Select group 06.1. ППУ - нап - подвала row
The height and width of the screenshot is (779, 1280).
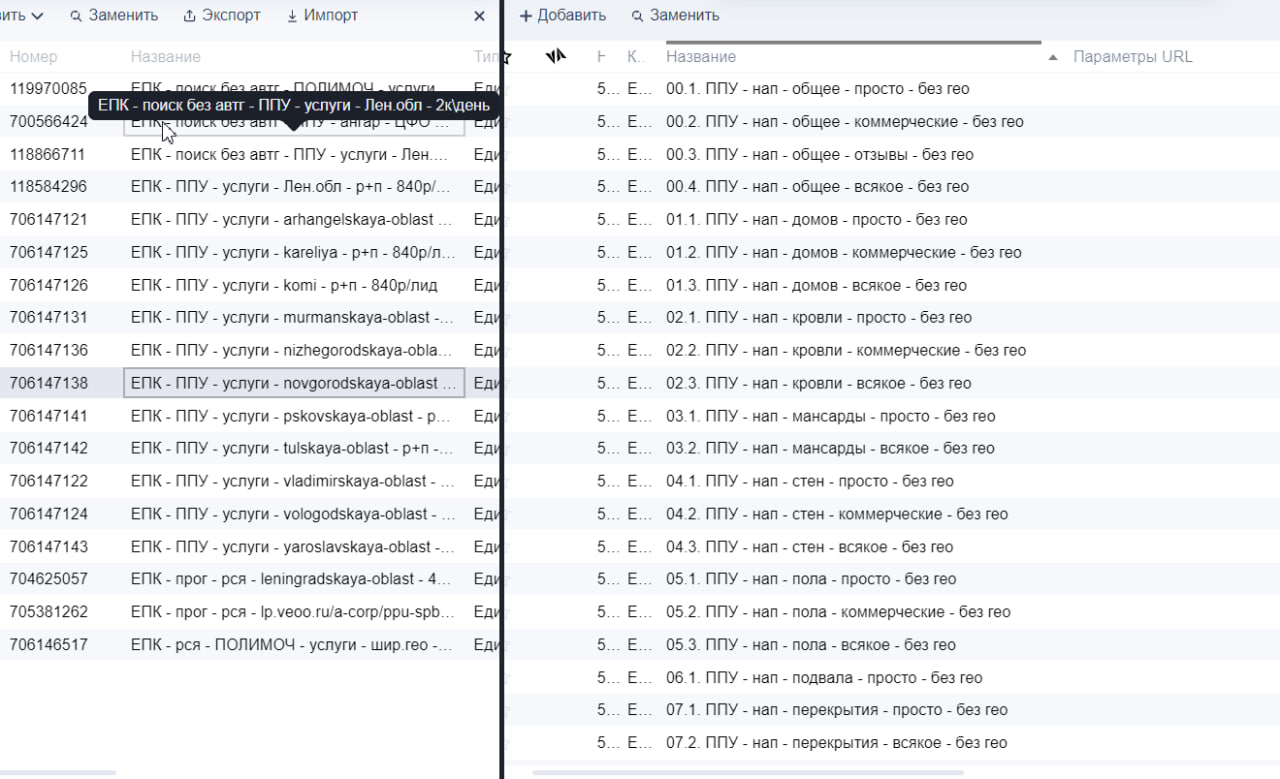coord(824,678)
